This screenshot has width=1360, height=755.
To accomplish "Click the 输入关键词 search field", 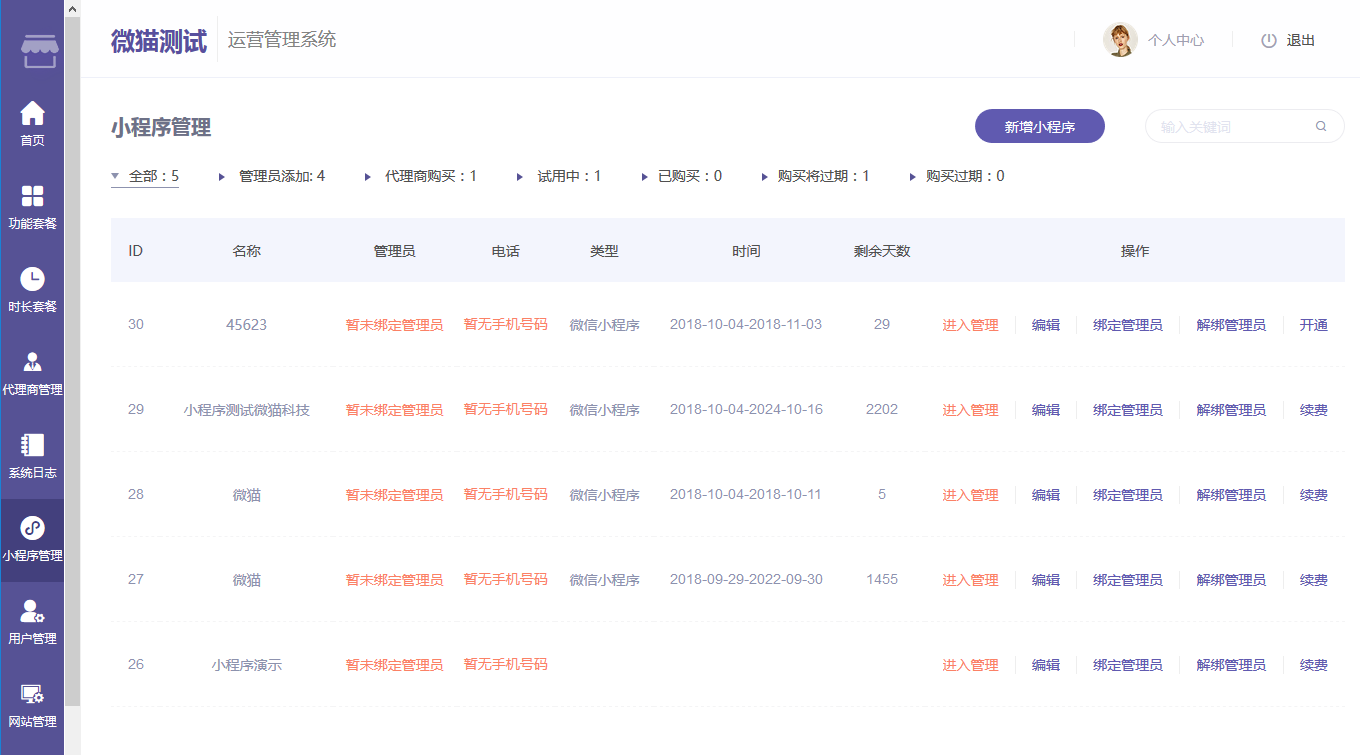I will [x=1230, y=127].
